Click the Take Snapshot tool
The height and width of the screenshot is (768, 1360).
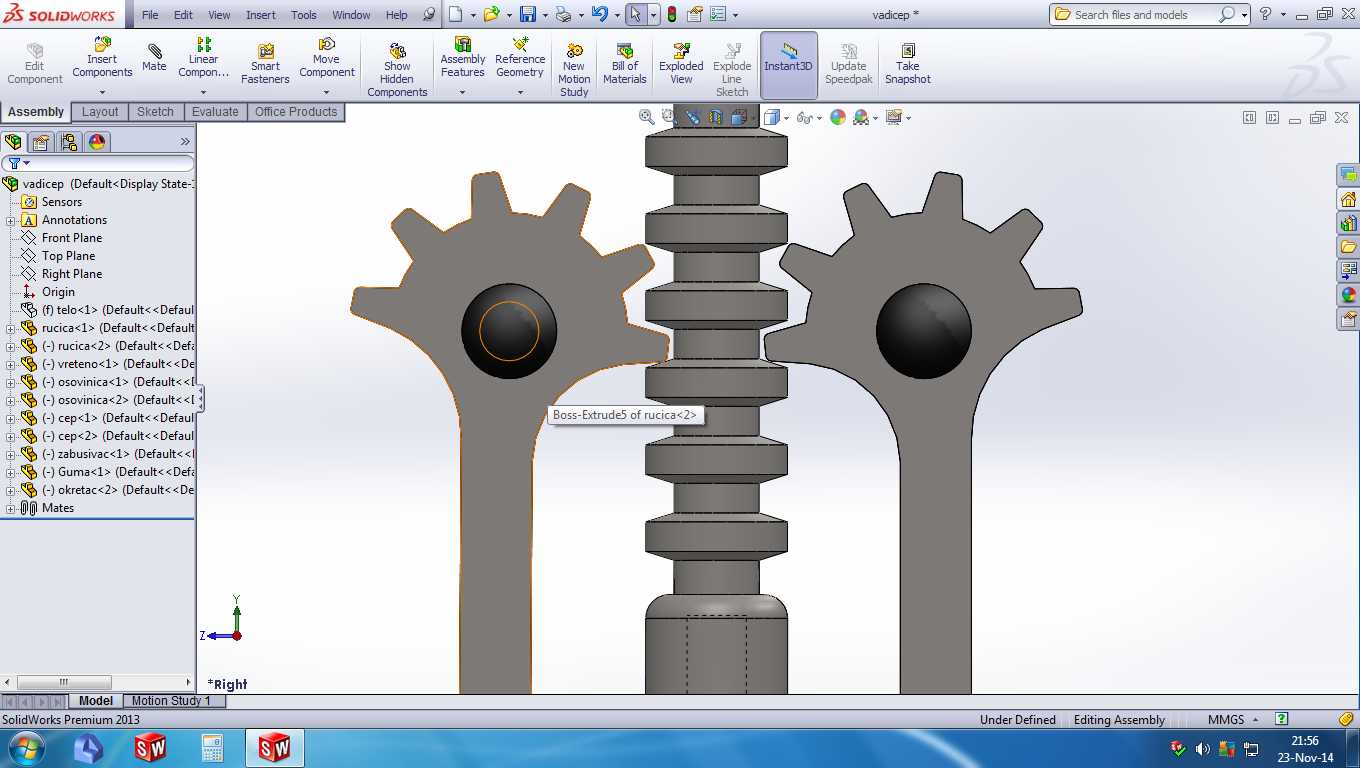pos(908,64)
